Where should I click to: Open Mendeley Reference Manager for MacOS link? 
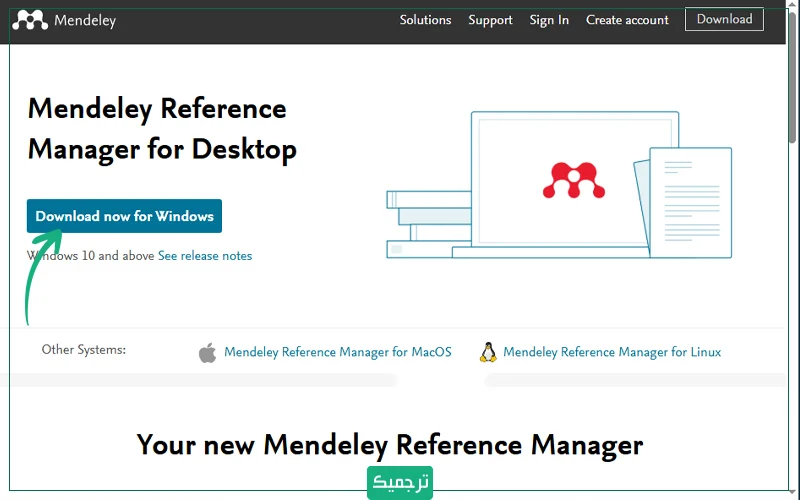[338, 352]
